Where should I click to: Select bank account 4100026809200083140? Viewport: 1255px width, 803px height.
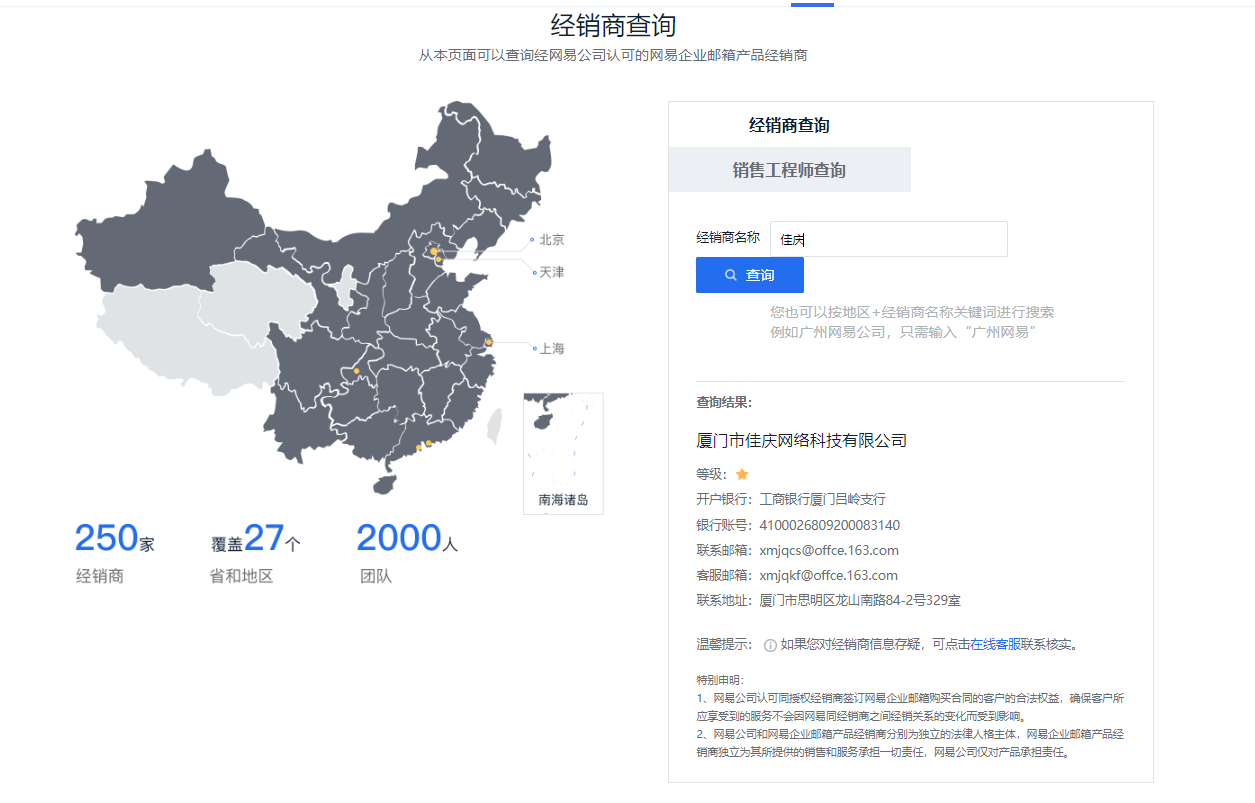pos(830,525)
